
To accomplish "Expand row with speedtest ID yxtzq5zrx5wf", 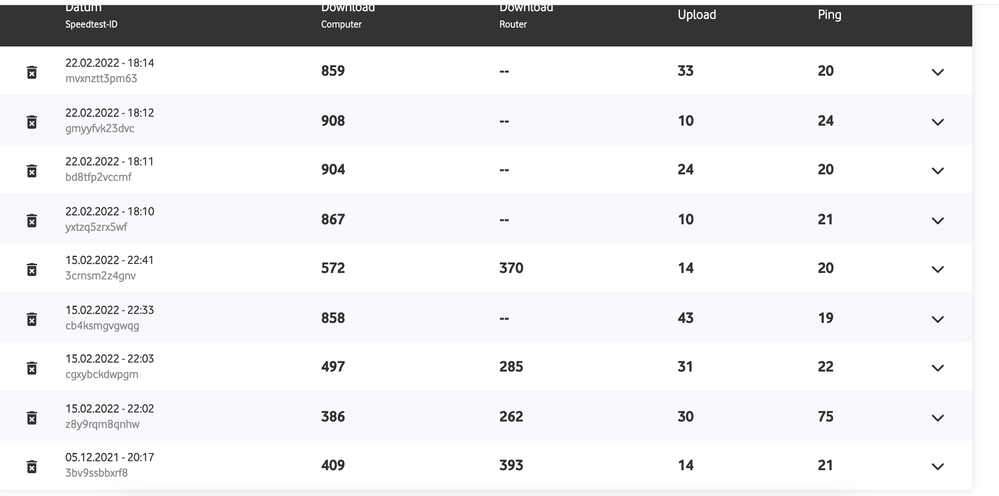I will coord(937,220).
